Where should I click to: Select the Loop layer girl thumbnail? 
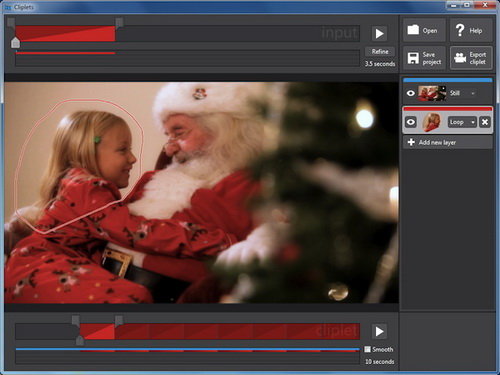point(432,122)
